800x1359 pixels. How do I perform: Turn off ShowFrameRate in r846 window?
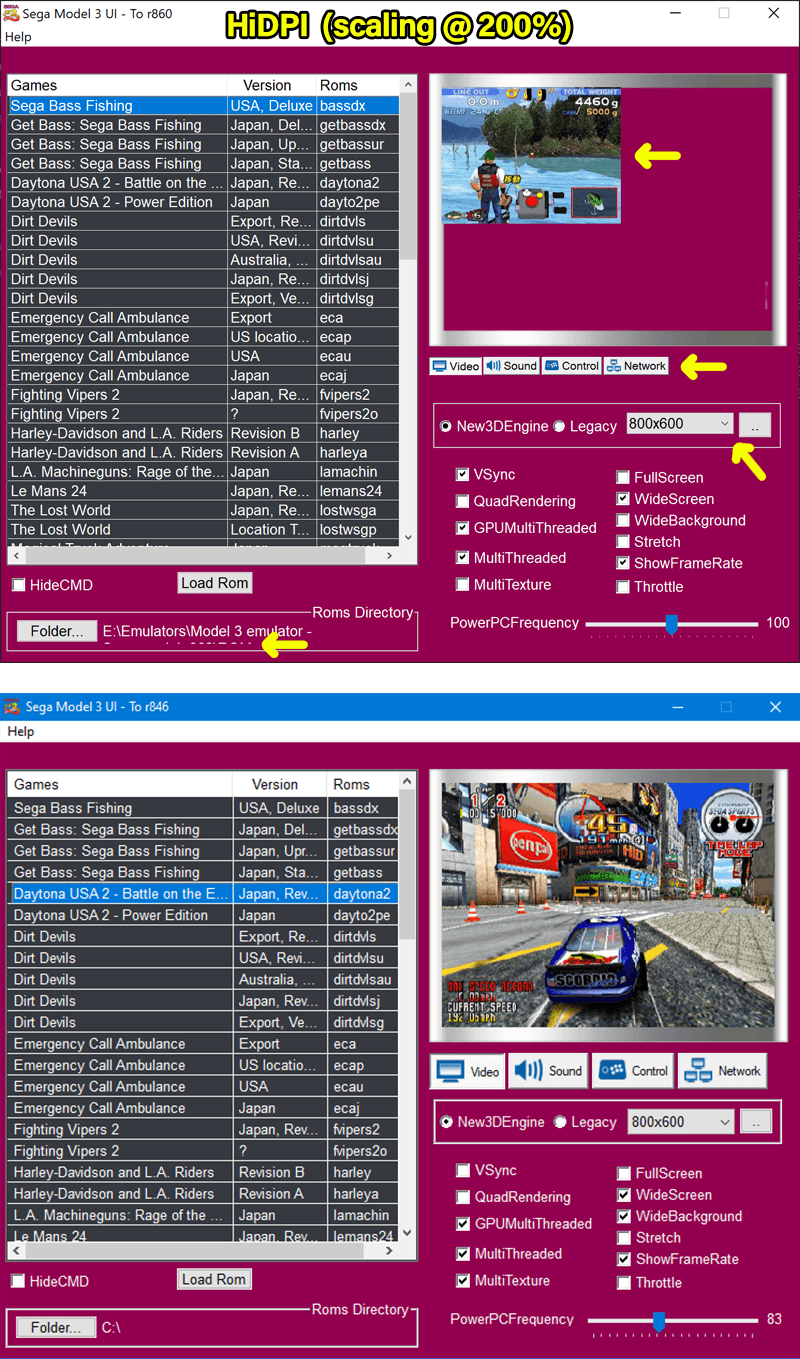click(x=624, y=1259)
